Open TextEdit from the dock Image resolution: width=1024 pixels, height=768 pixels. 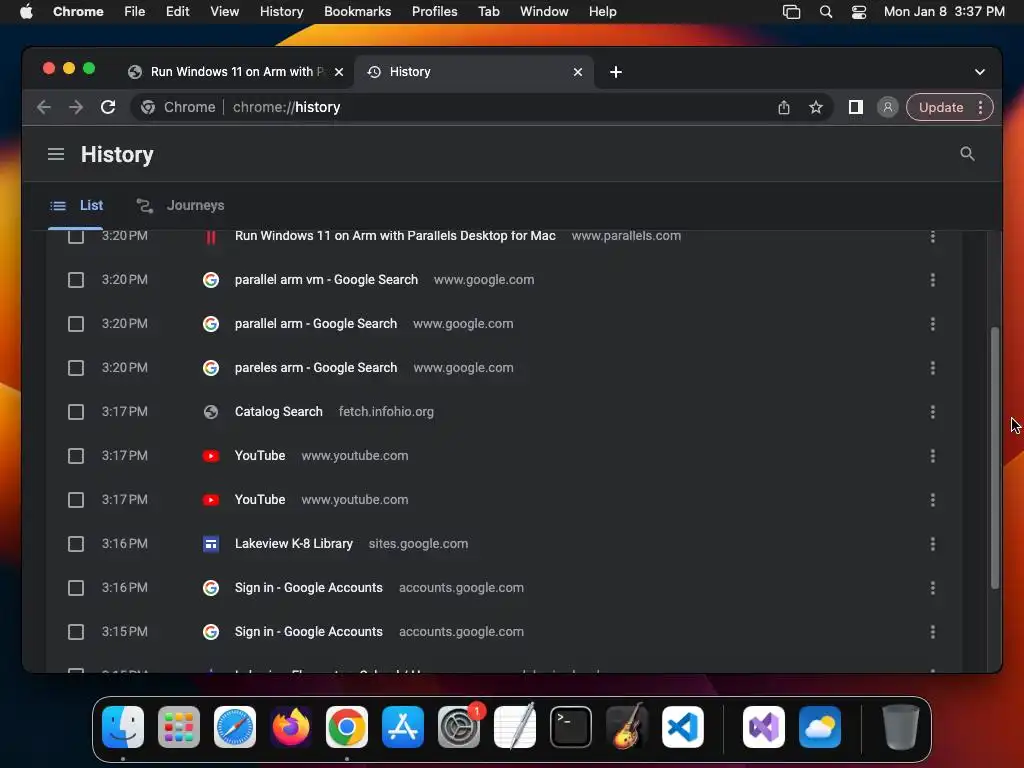click(515, 727)
